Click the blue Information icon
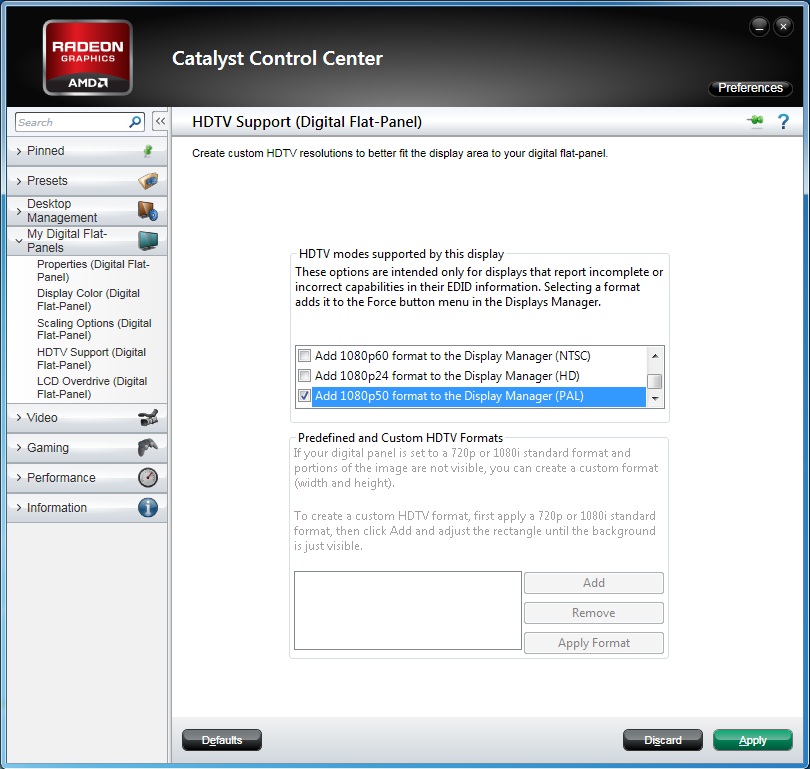The height and width of the screenshot is (769, 810). point(148,508)
